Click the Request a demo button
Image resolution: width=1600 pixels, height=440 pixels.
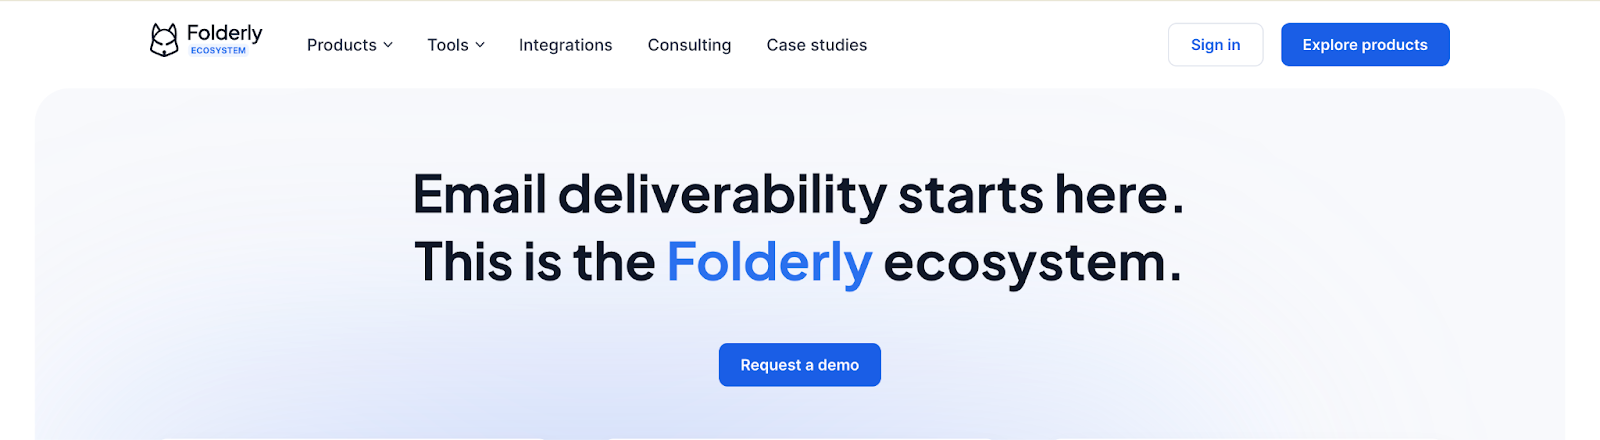pos(800,365)
